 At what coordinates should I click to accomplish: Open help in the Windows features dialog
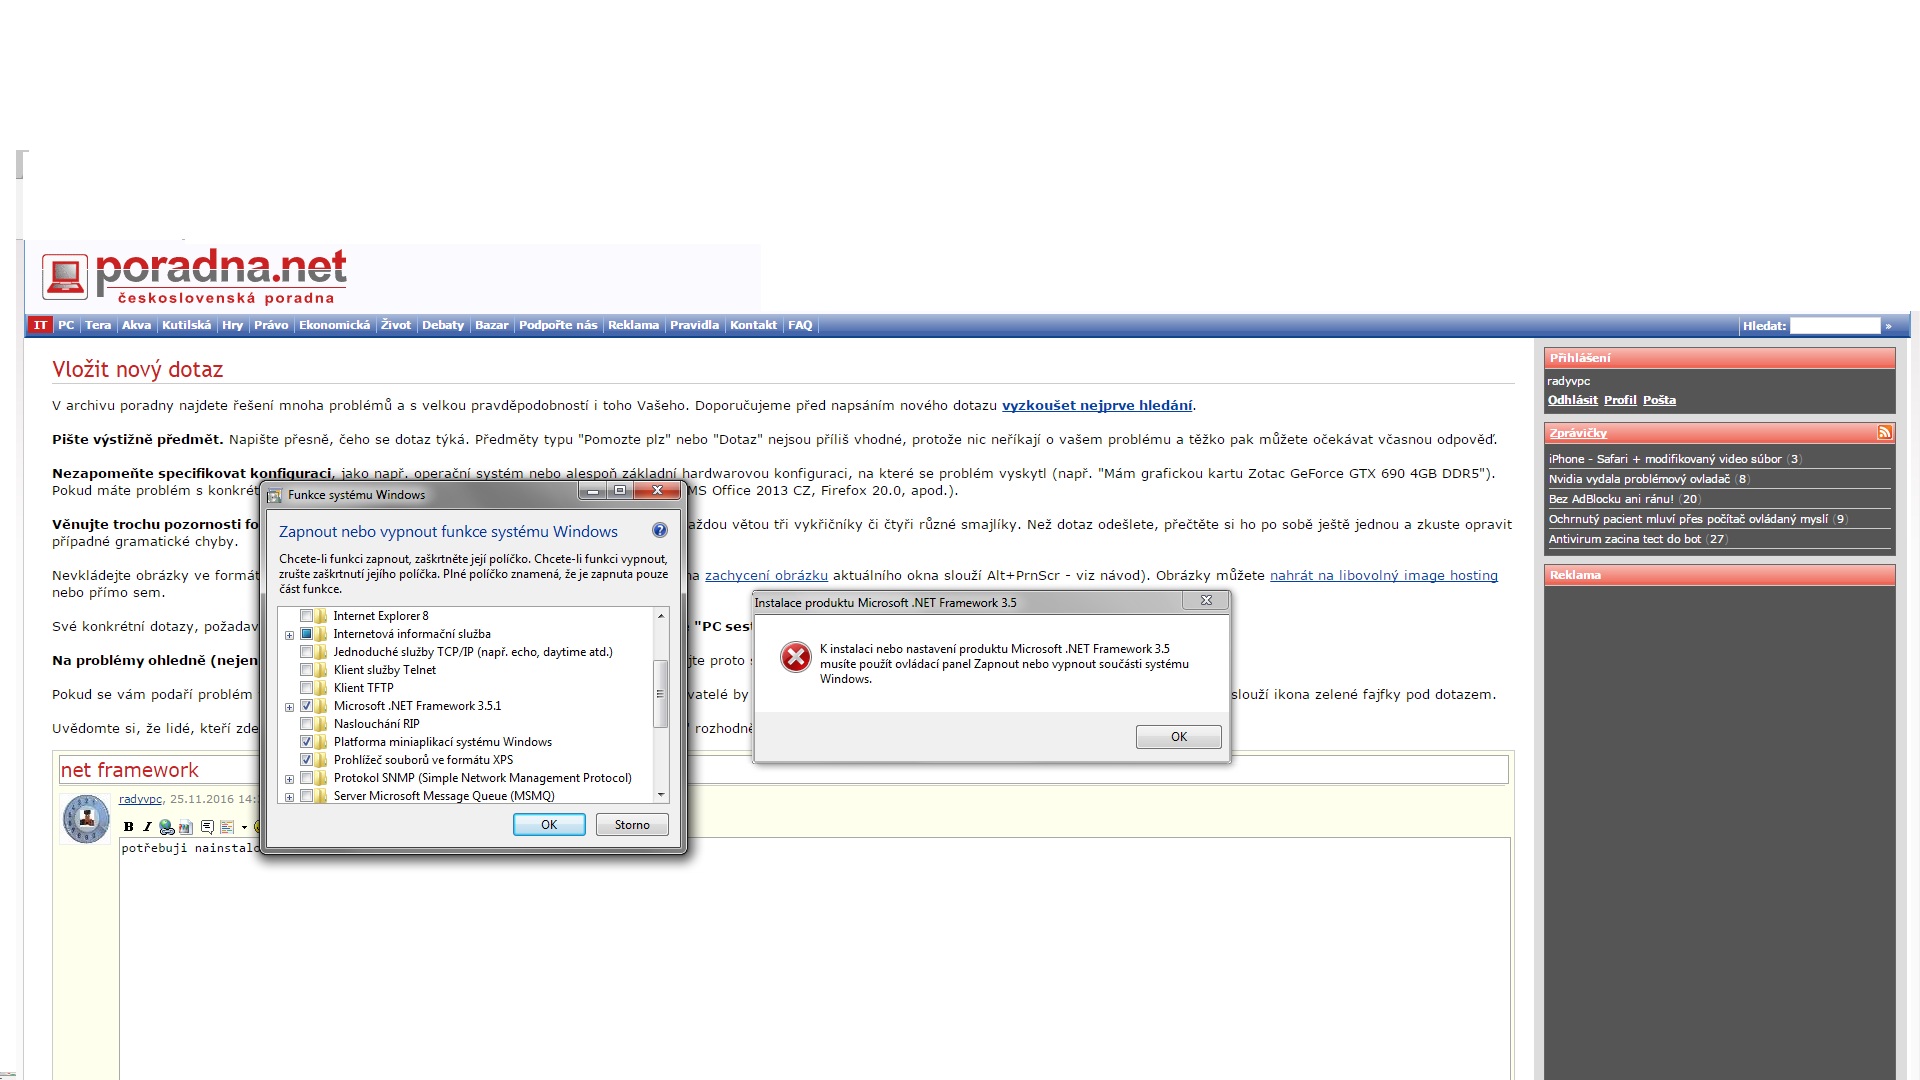[x=659, y=531]
